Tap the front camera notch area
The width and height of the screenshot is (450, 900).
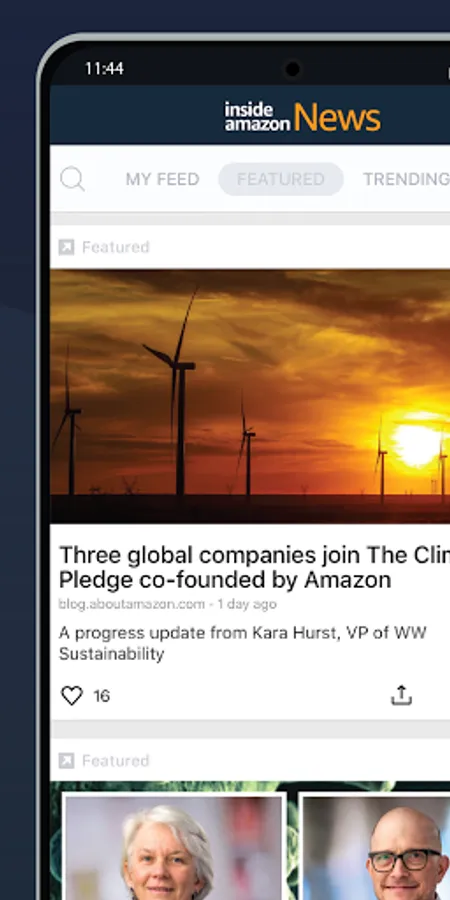click(x=292, y=69)
